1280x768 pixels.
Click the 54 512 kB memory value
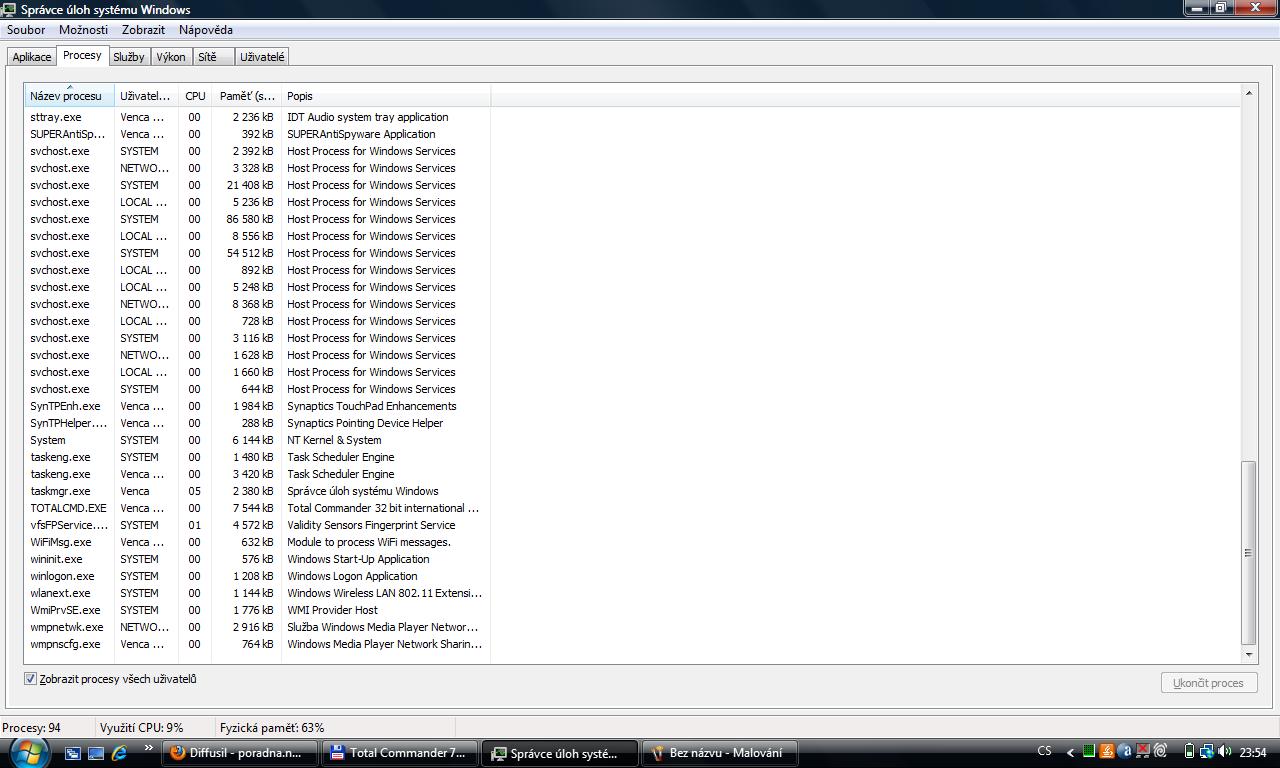pyautogui.click(x=250, y=253)
